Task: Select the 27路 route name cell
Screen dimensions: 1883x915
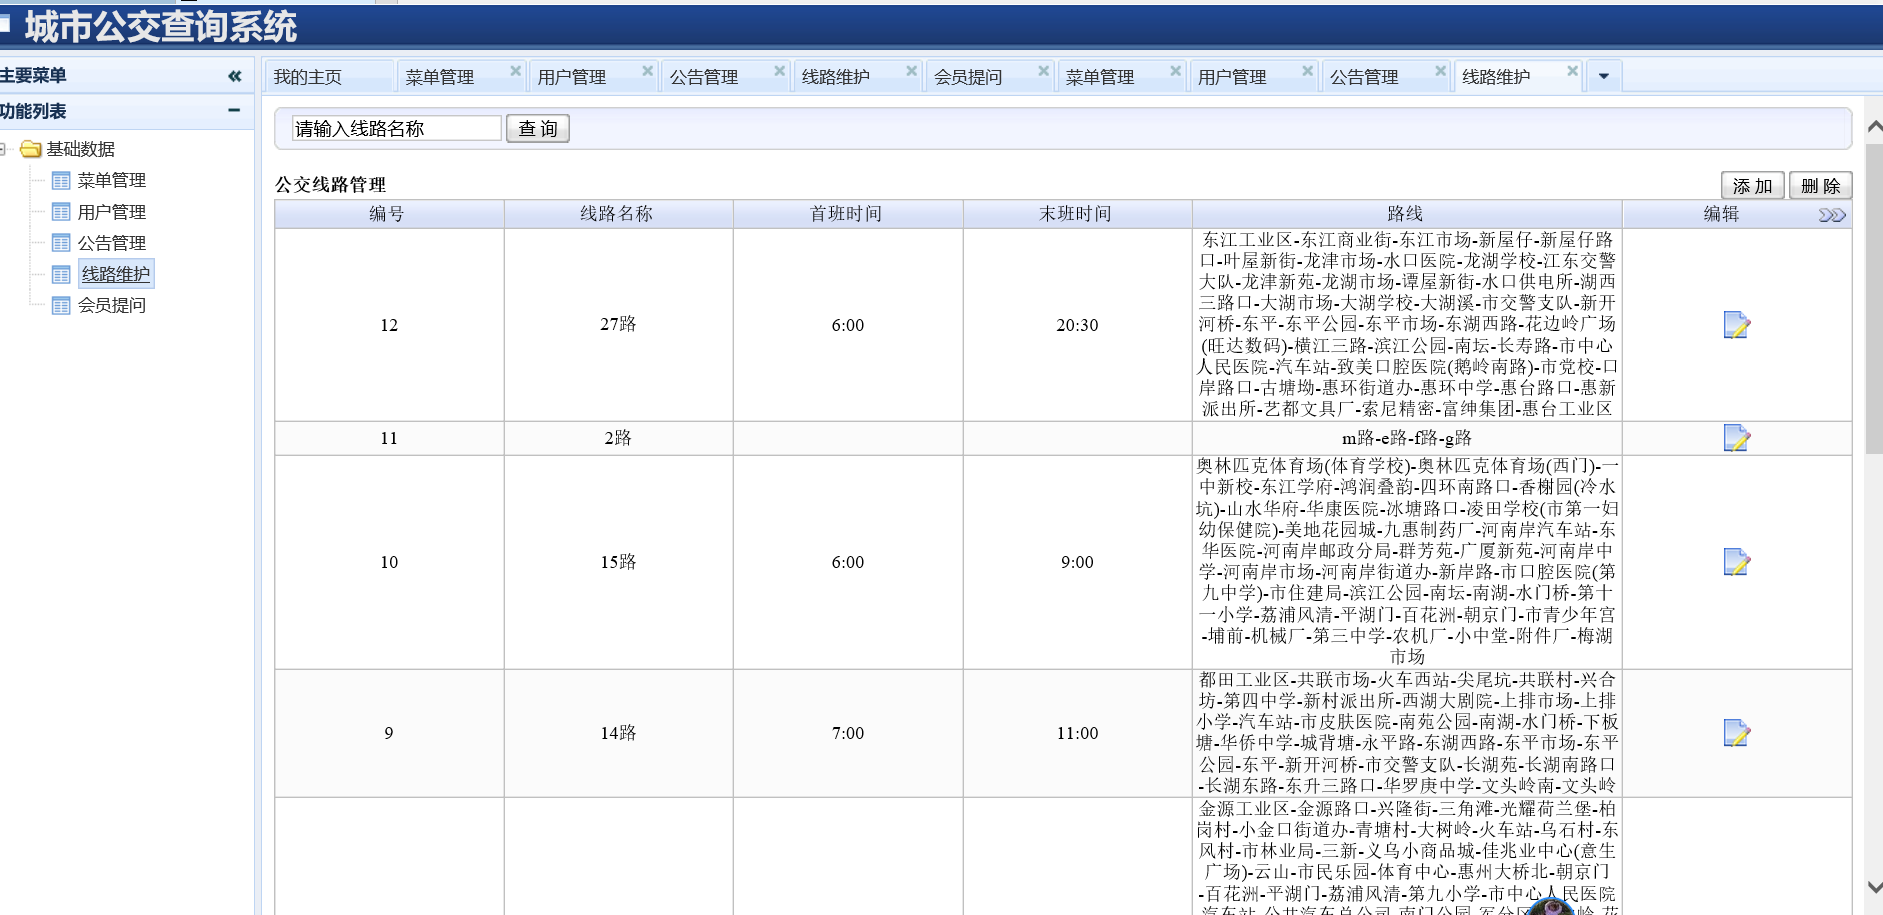Action: click(x=618, y=325)
